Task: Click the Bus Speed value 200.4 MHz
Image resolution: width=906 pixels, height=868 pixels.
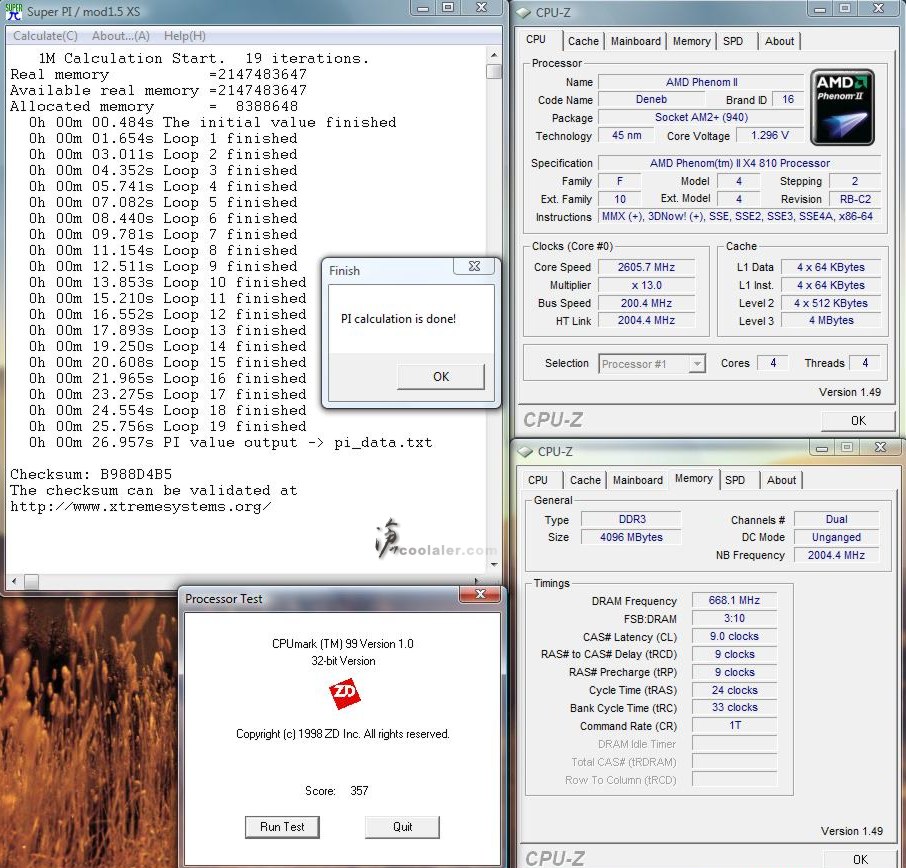Action: [x=646, y=303]
